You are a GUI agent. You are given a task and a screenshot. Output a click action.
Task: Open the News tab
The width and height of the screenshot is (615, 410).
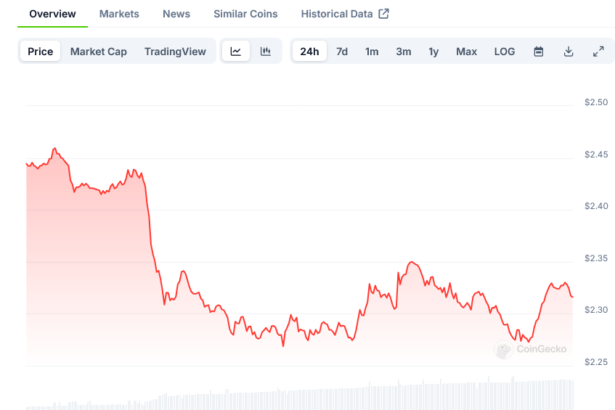(x=176, y=14)
